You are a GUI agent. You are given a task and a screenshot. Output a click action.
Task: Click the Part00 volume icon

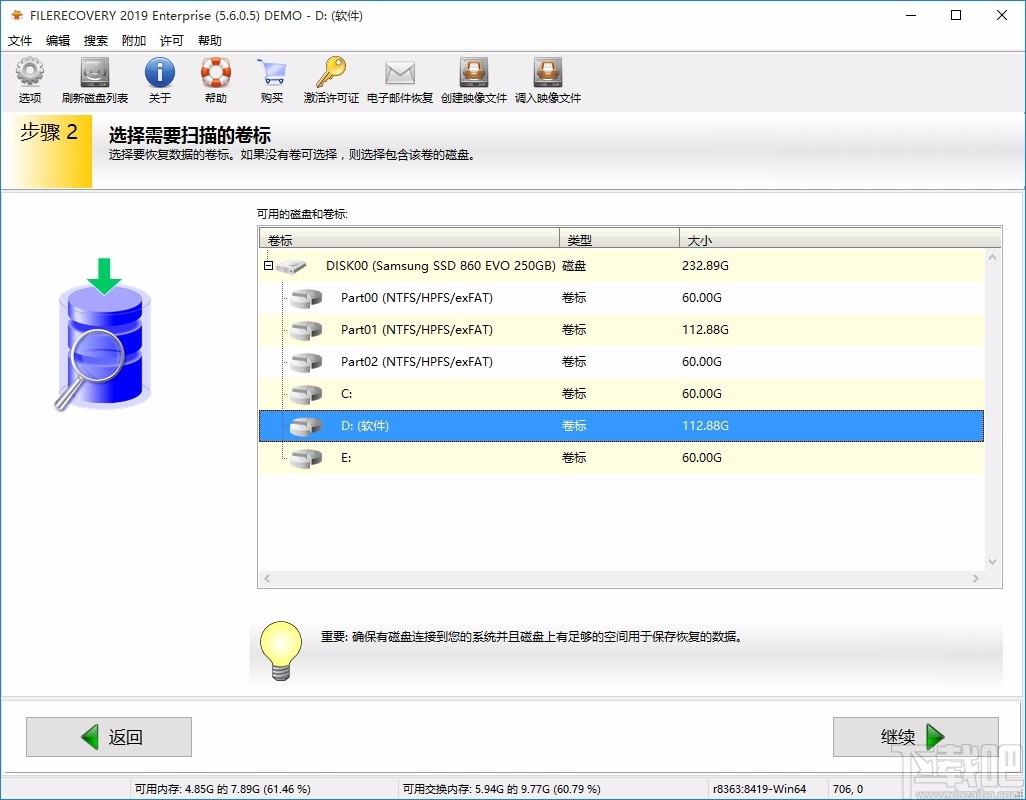click(x=306, y=298)
